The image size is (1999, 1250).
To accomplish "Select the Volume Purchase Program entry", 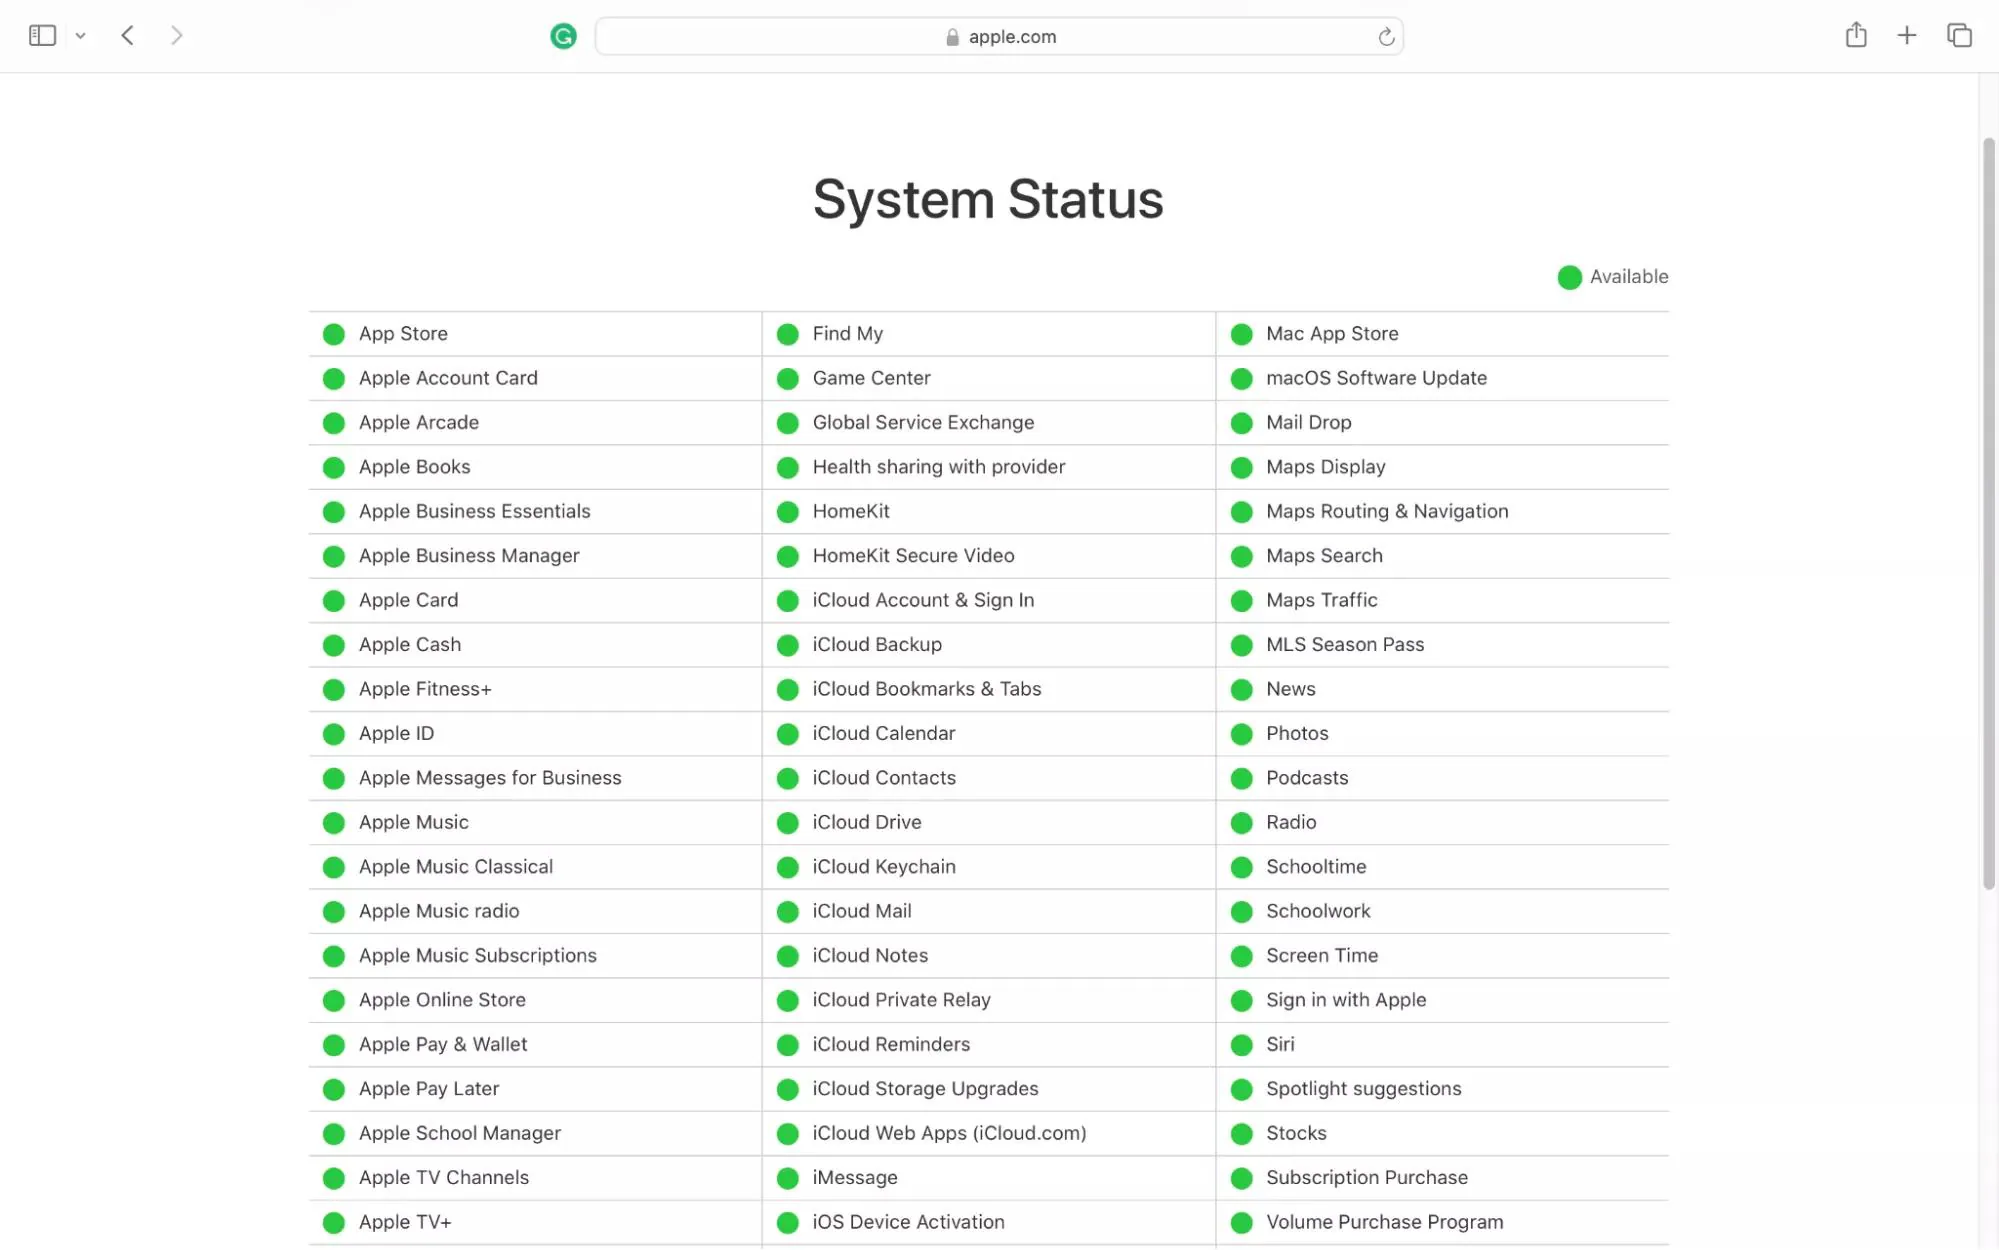I will [x=1384, y=1223].
